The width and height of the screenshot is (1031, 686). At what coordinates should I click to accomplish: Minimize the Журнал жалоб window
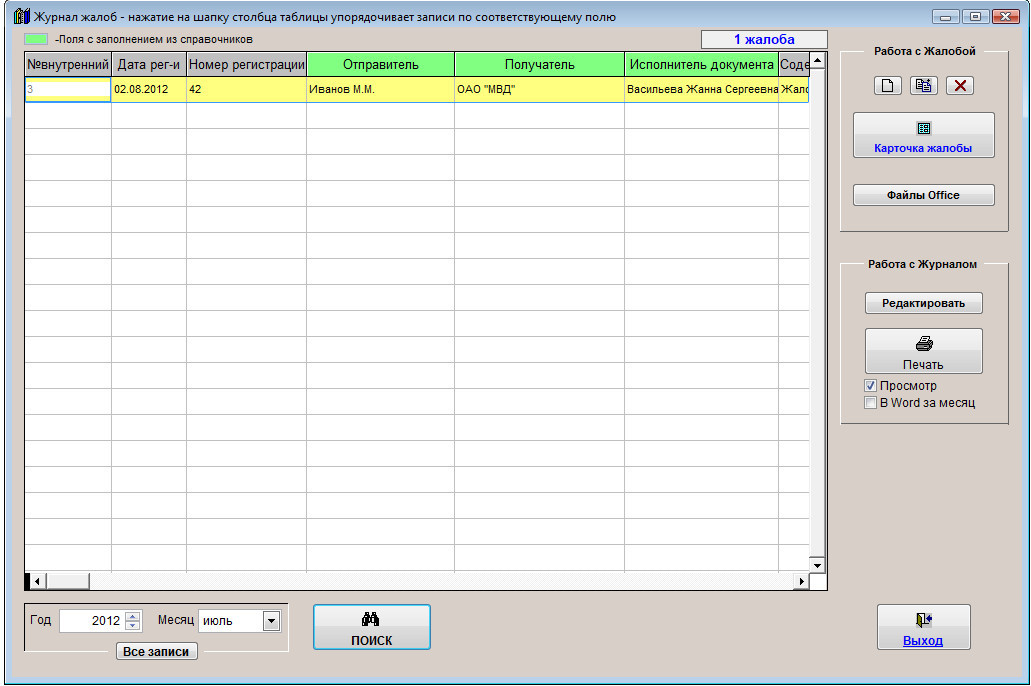pyautogui.click(x=945, y=17)
